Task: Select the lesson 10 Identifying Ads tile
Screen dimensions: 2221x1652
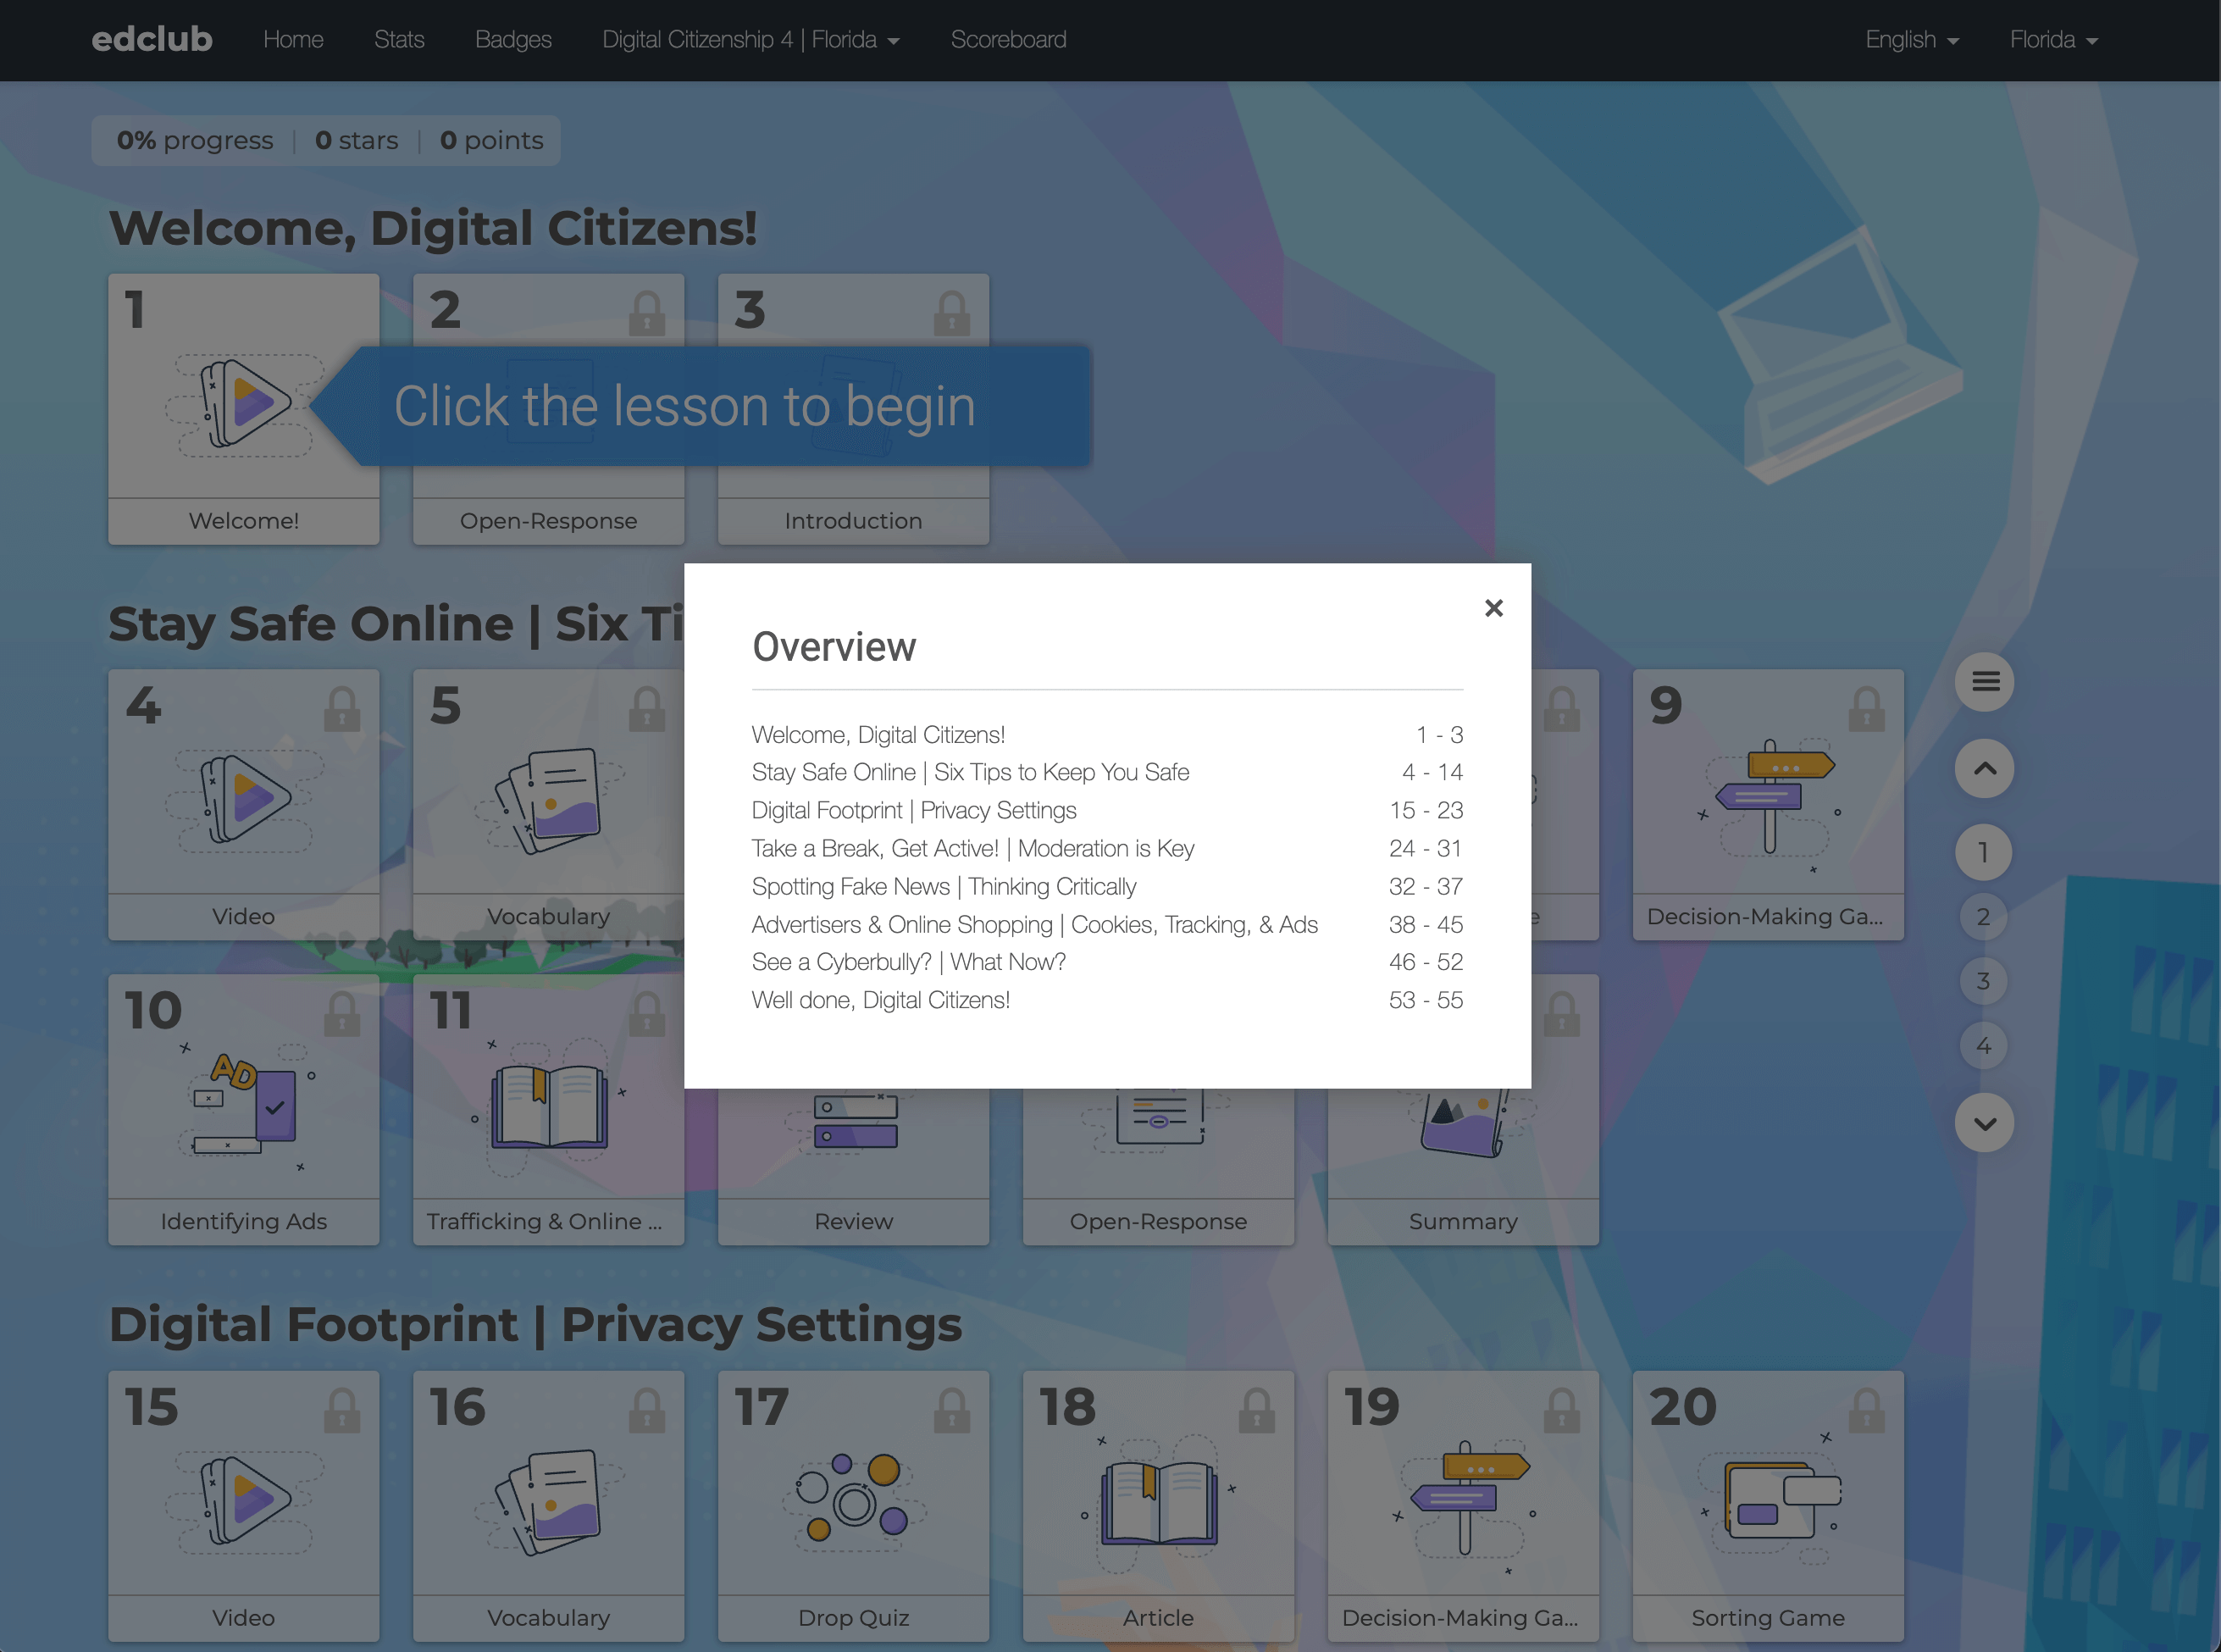Action: pos(244,1110)
